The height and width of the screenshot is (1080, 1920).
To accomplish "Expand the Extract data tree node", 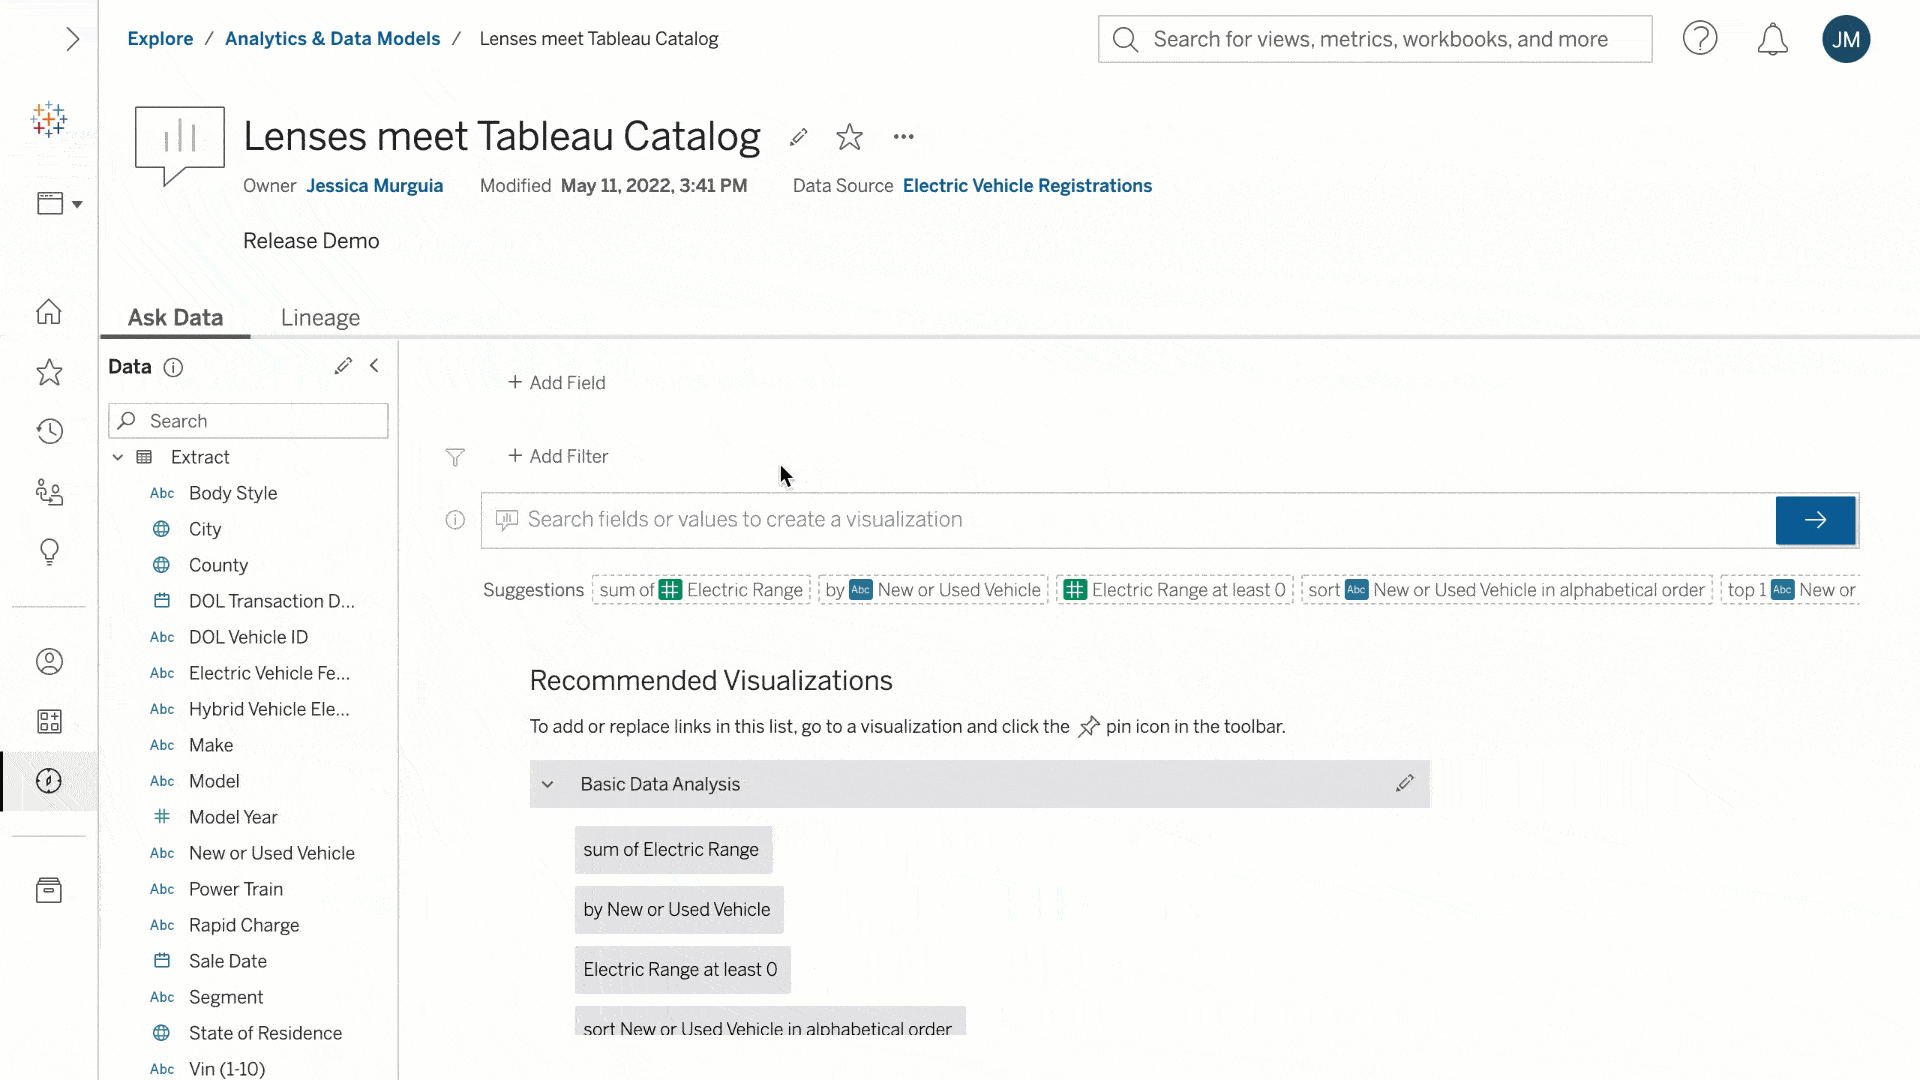I will pos(117,456).
